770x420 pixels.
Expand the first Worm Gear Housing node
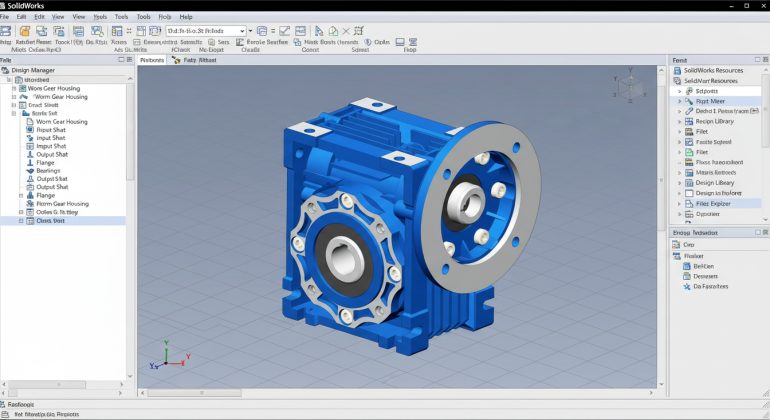(14, 88)
